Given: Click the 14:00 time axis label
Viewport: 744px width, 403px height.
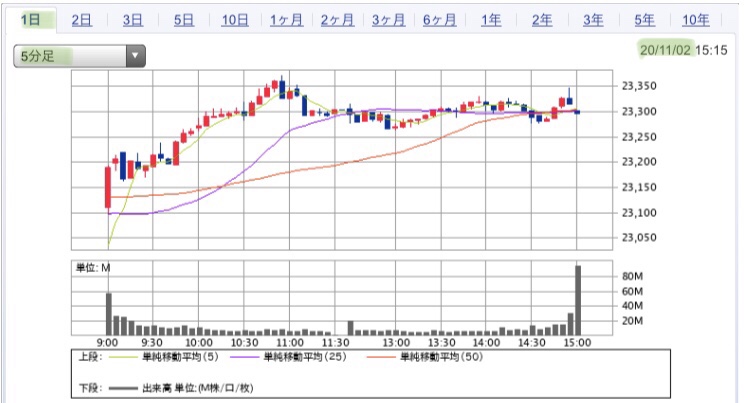Looking at the screenshot, I should pos(486,343).
